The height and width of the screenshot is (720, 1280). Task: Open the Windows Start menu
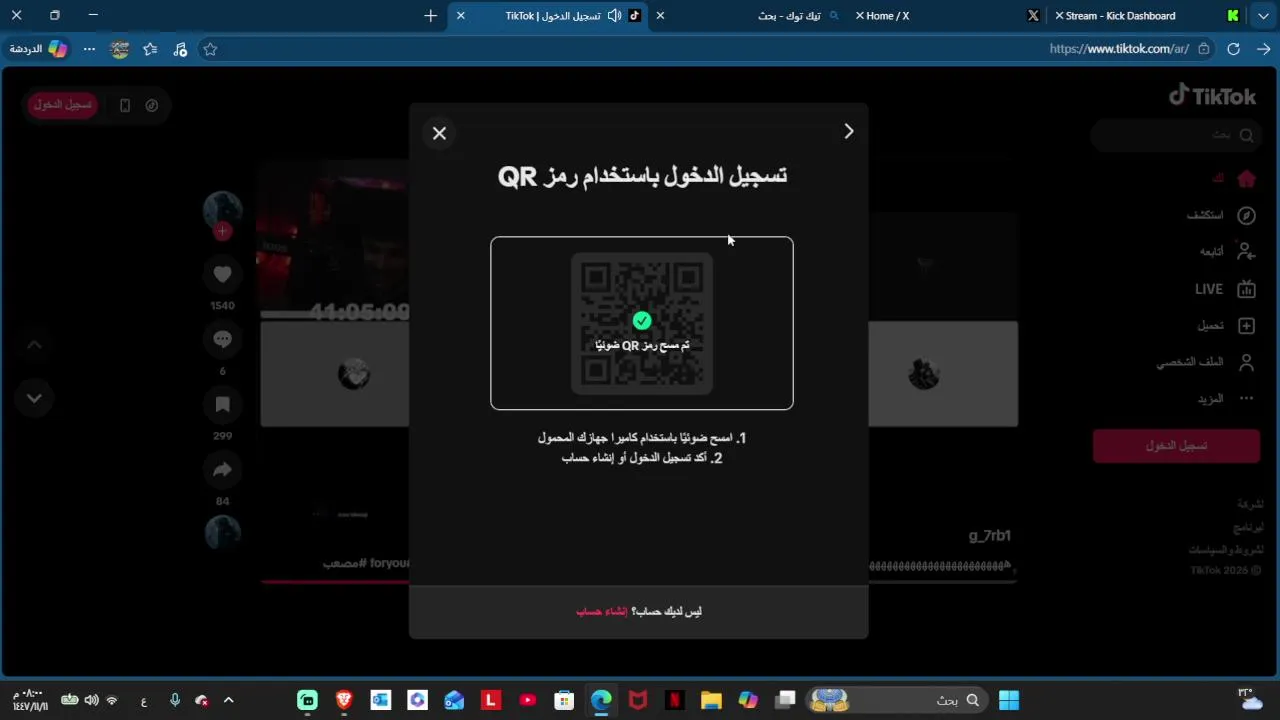point(1009,700)
